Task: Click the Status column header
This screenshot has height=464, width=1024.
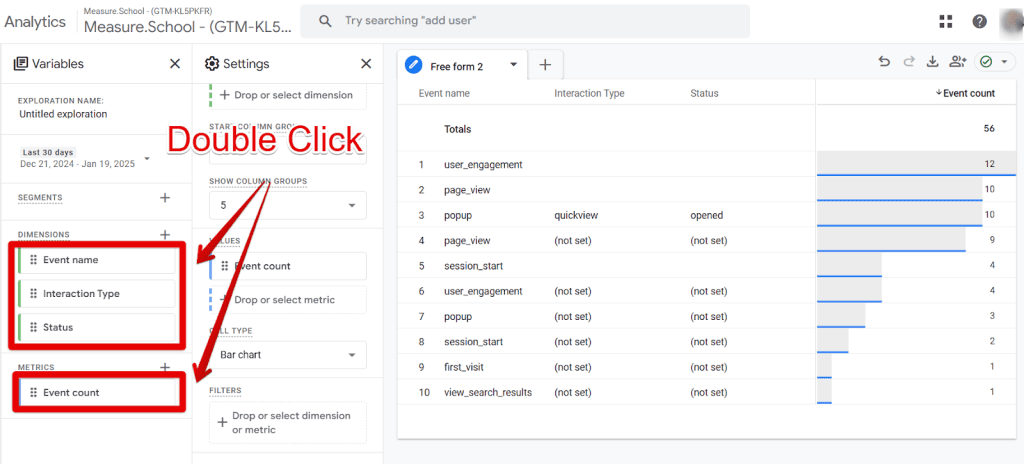Action: 704,93
